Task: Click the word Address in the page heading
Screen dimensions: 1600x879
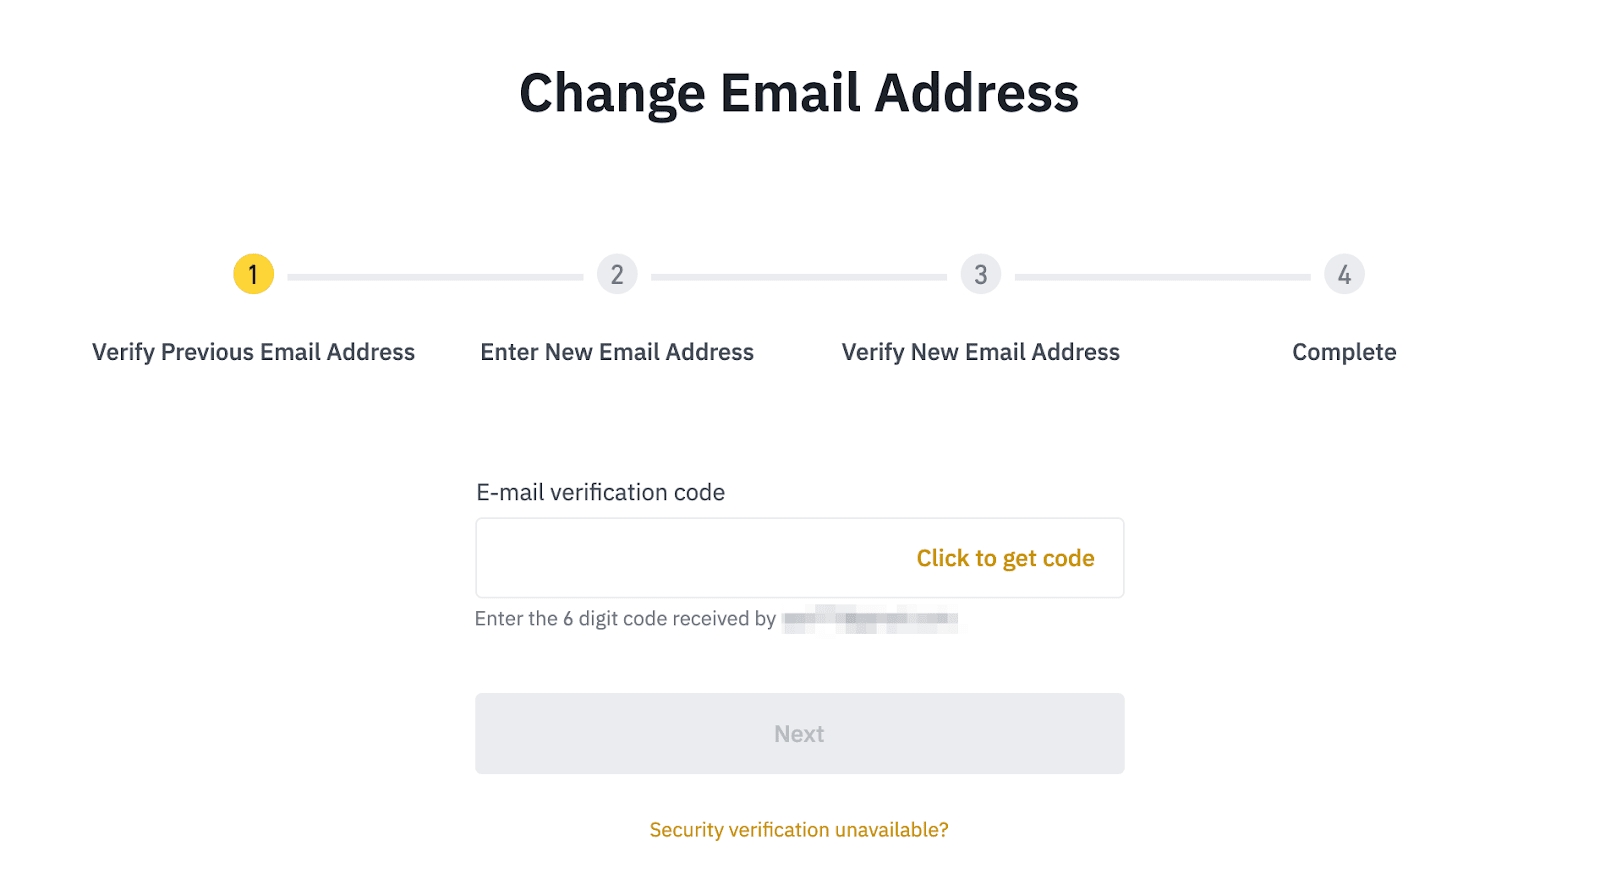Action: (x=976, y=93)
